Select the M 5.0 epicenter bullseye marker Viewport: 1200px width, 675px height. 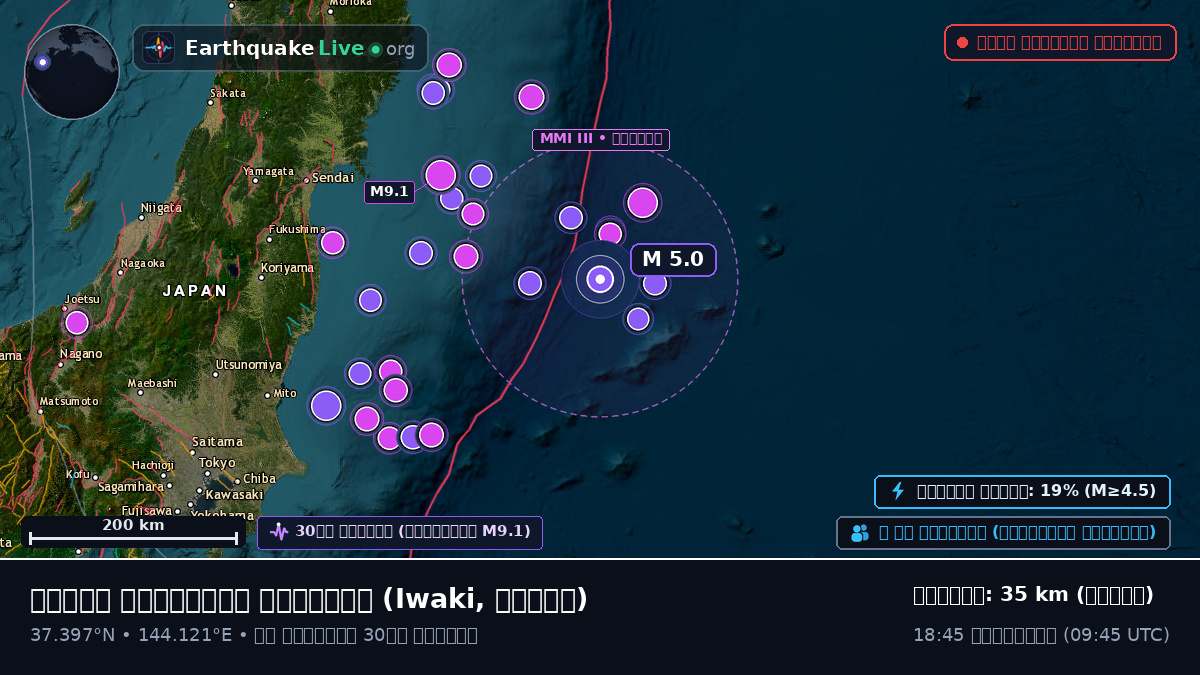pyautogui.click(x=600, y=279)
